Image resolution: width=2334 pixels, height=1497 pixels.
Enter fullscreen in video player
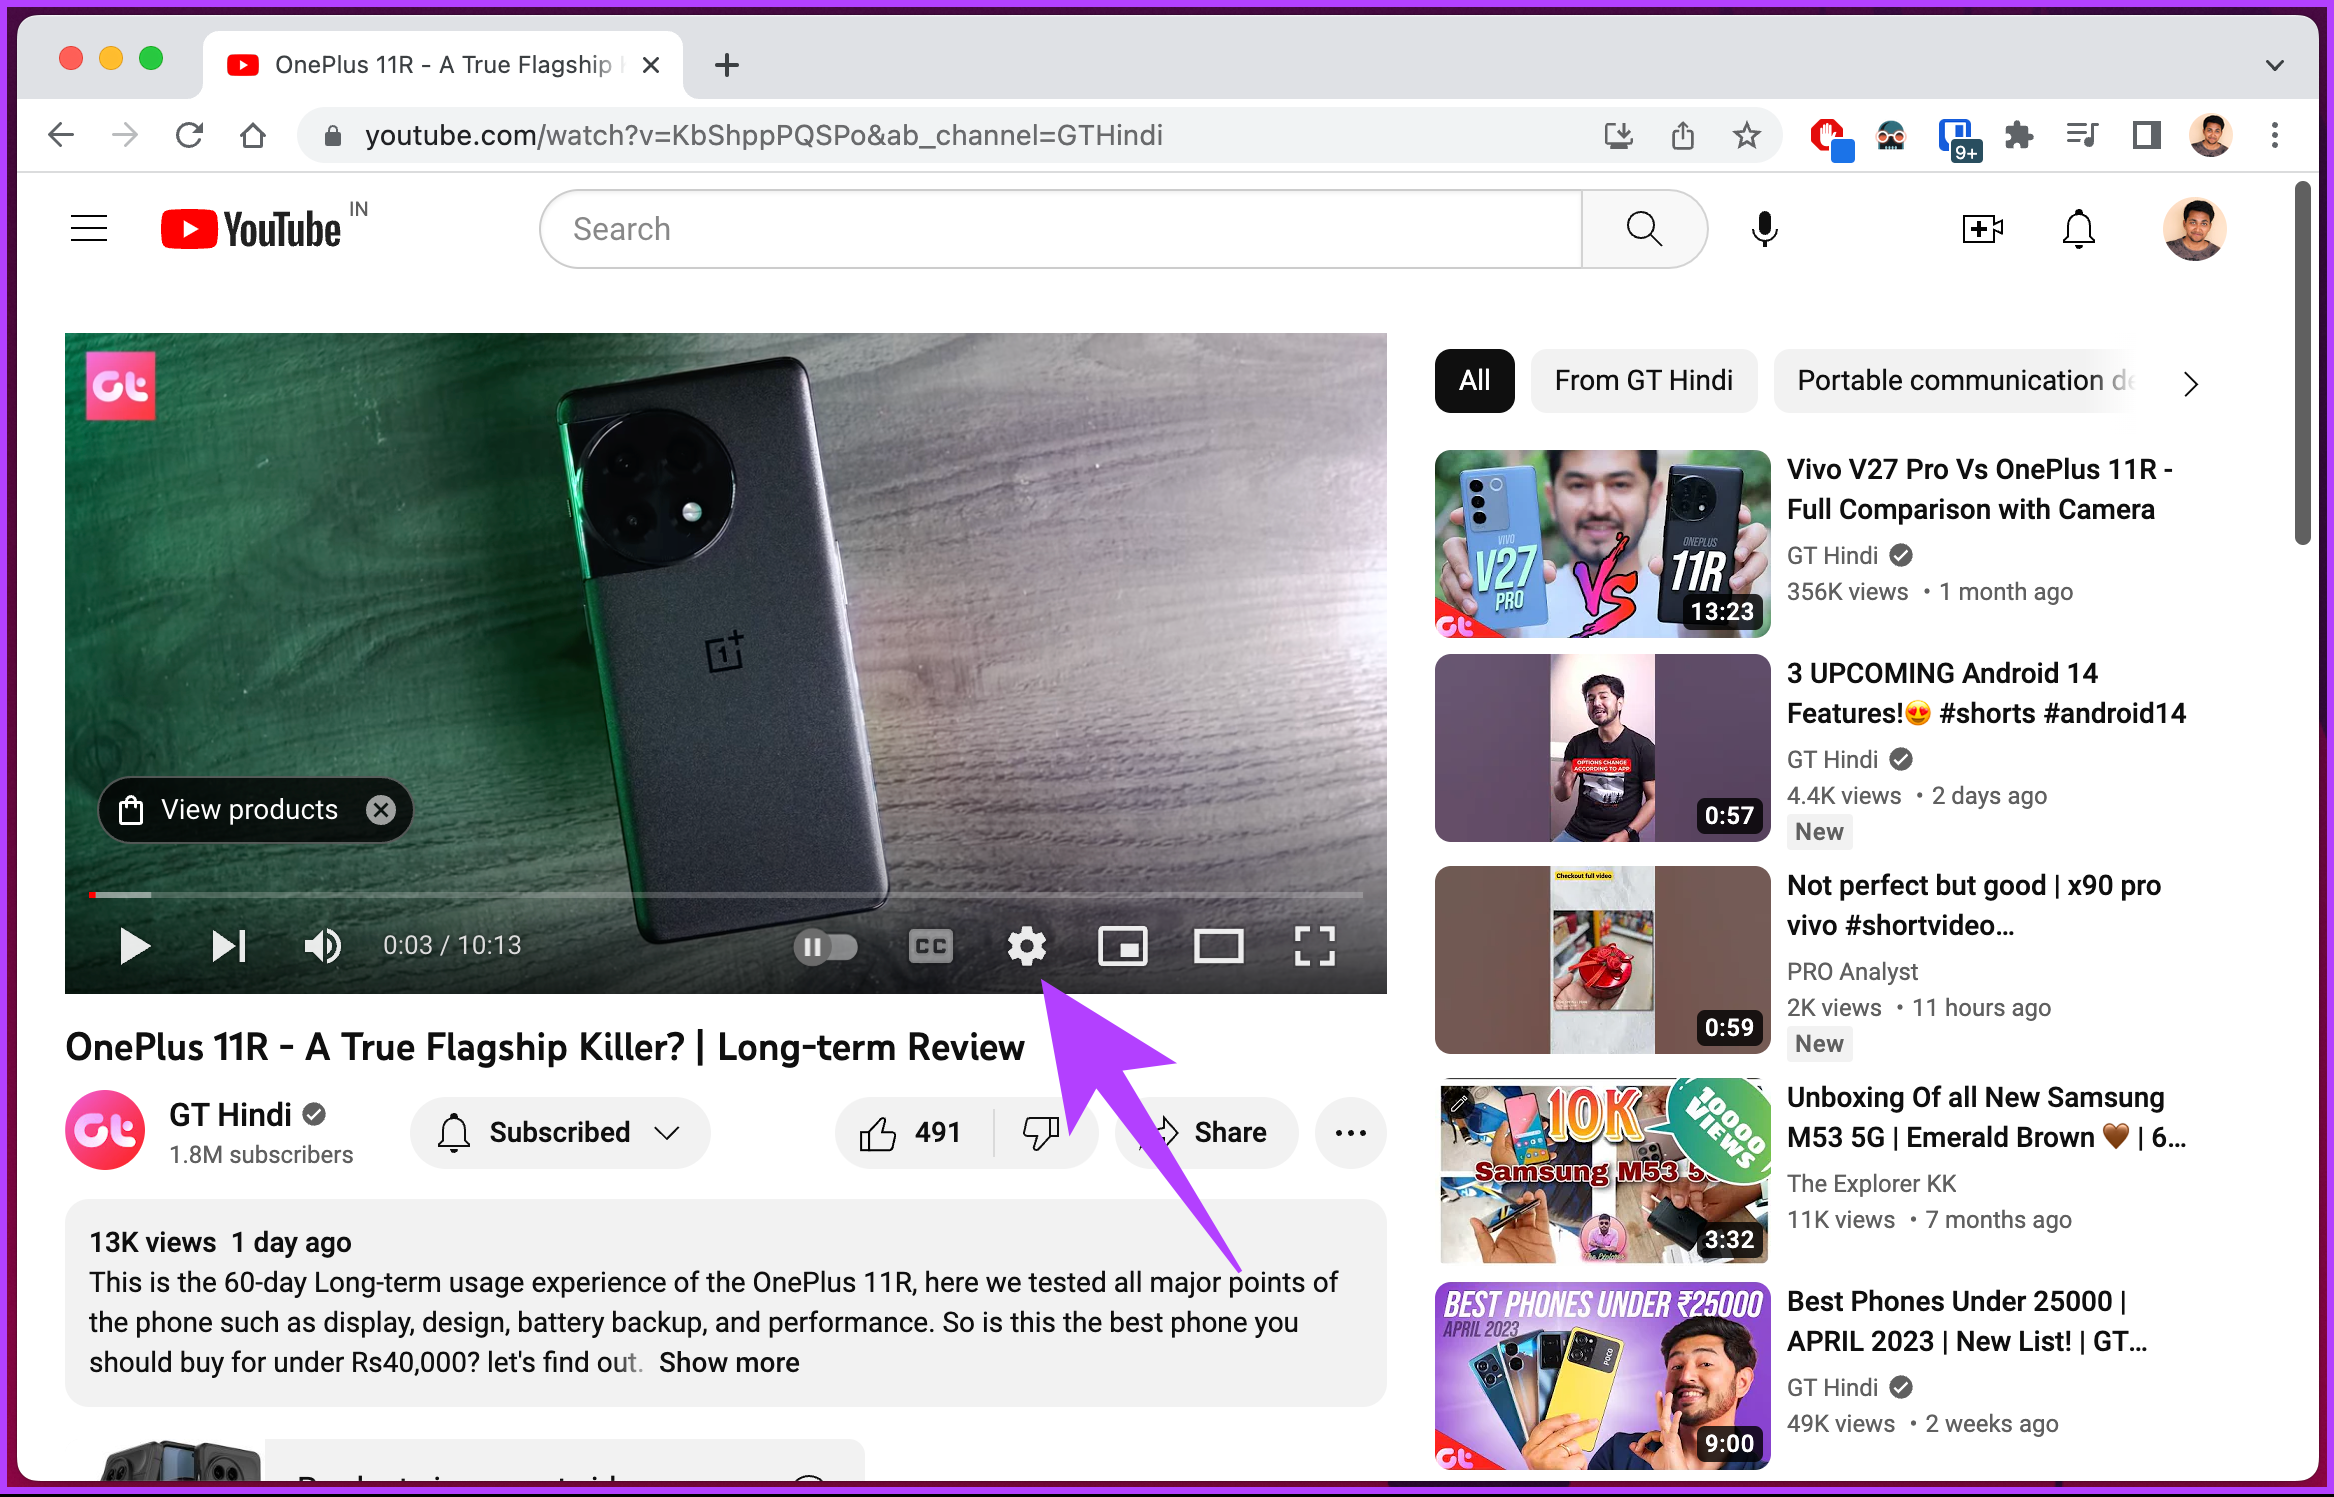coord(1314,945)
